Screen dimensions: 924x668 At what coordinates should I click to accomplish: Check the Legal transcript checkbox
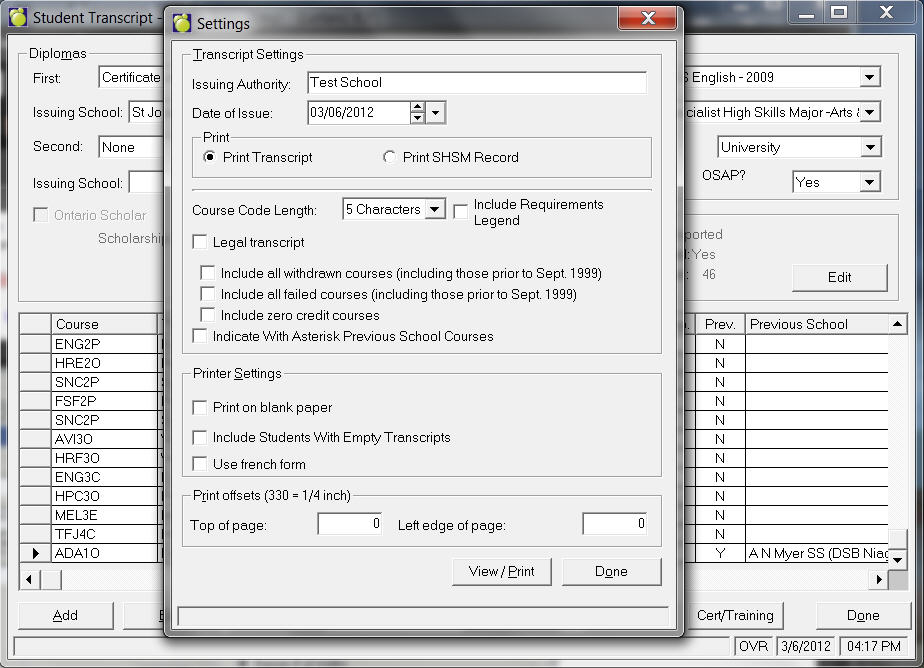click(200, 242)
